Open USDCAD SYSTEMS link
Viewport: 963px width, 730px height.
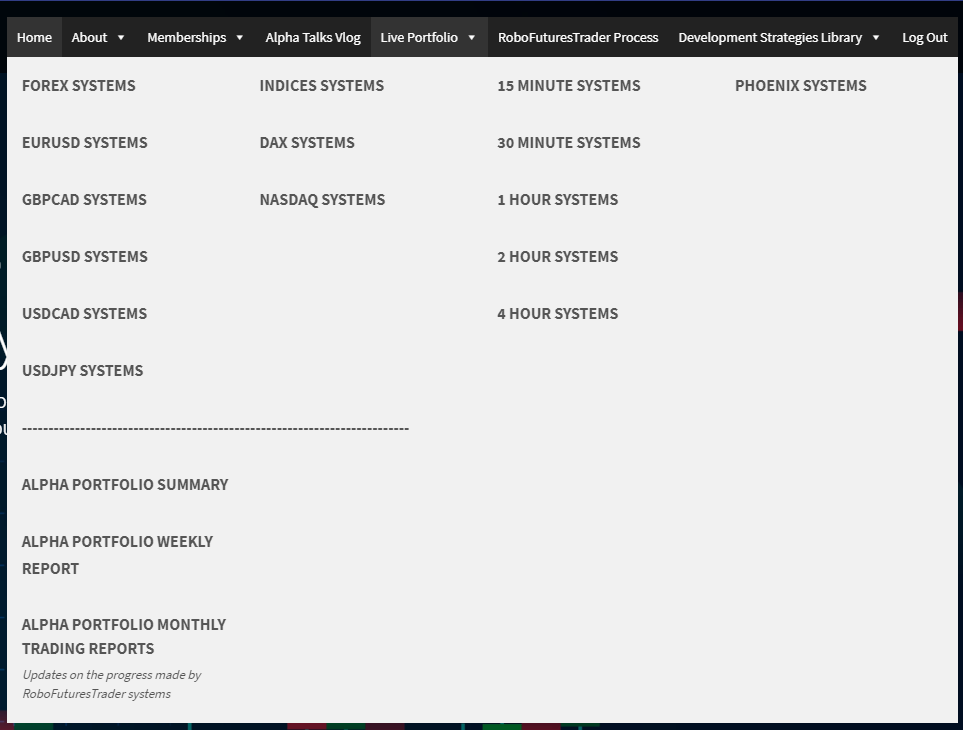85,314
